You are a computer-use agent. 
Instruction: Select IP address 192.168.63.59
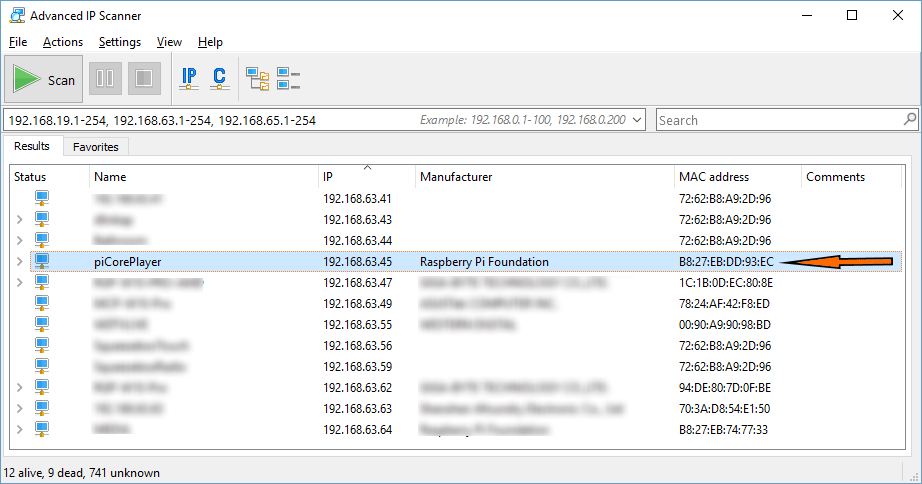[x=358, y=367]
